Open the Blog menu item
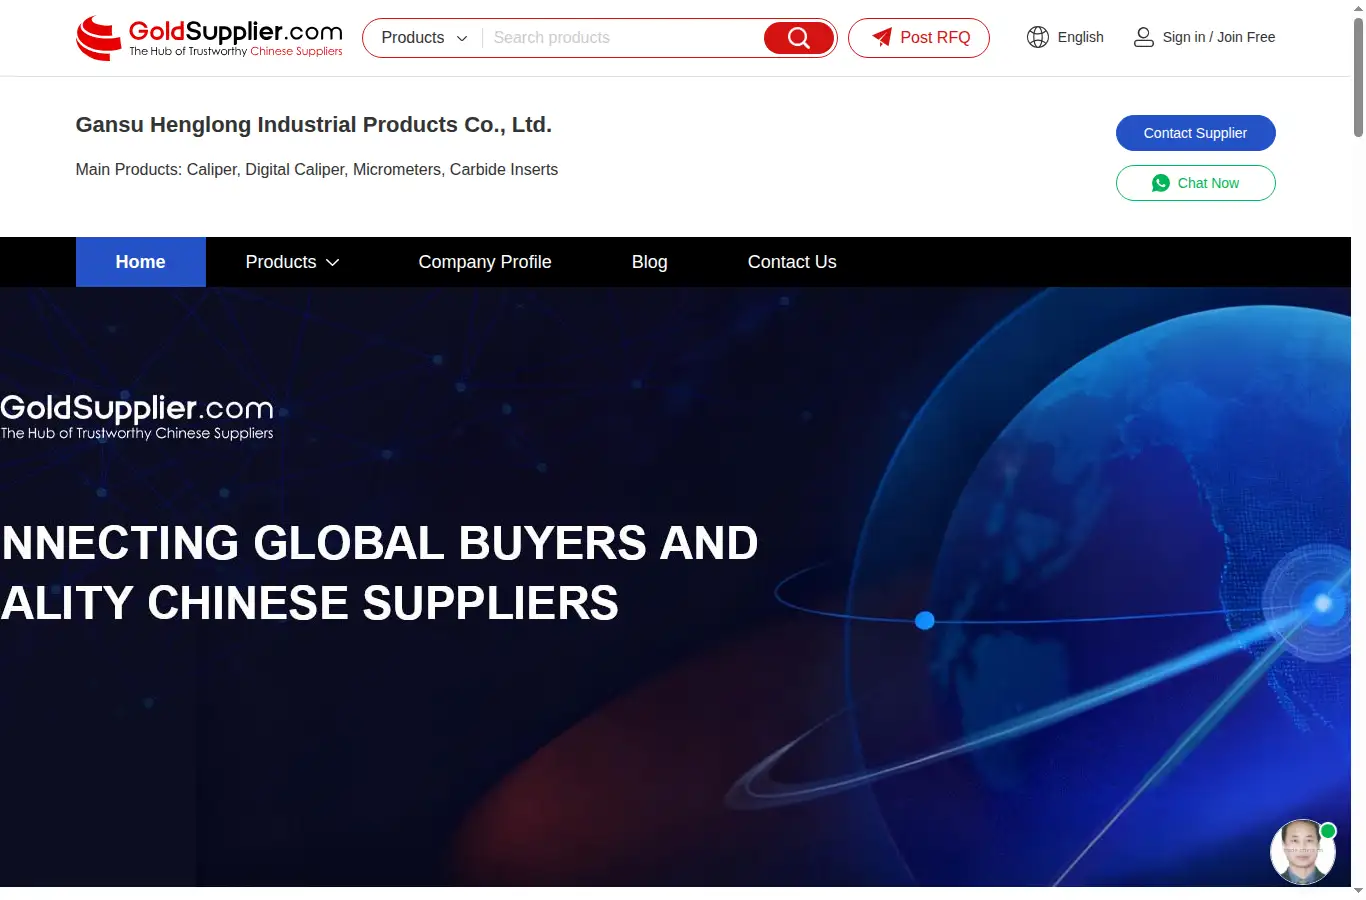The image size is (1366, 900). pos(650,262)
